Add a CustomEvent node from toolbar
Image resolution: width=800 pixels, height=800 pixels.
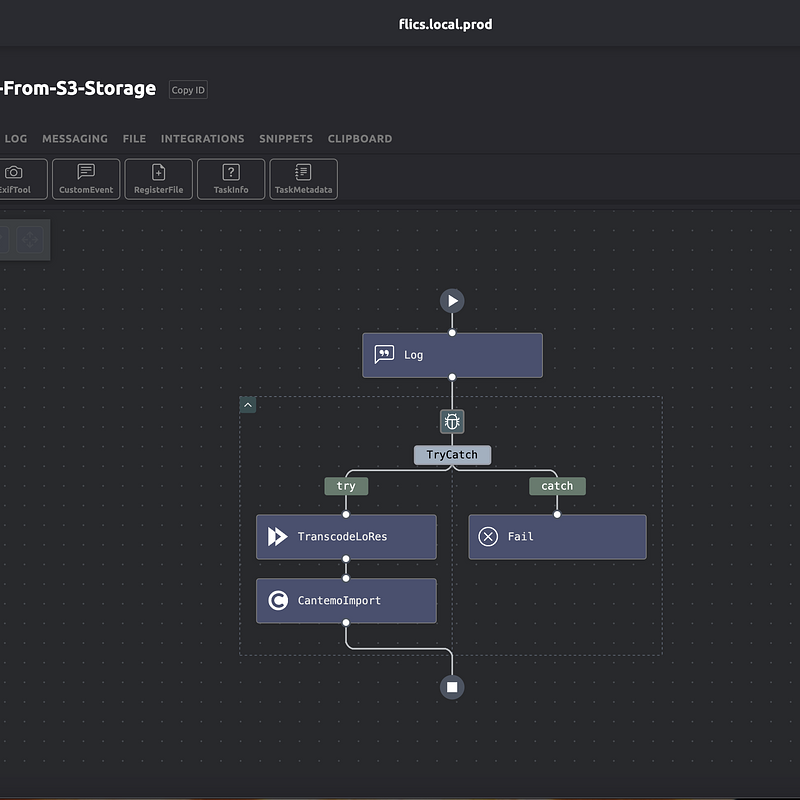tap(86, 179)
